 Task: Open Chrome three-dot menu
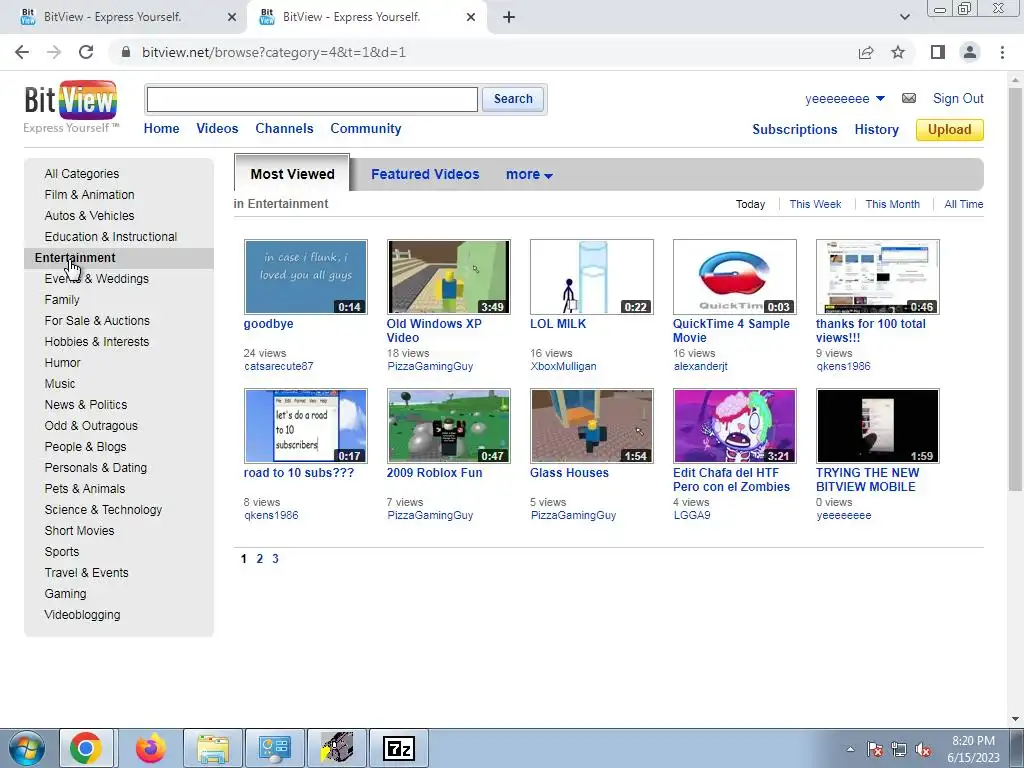tap(1002, 52)
